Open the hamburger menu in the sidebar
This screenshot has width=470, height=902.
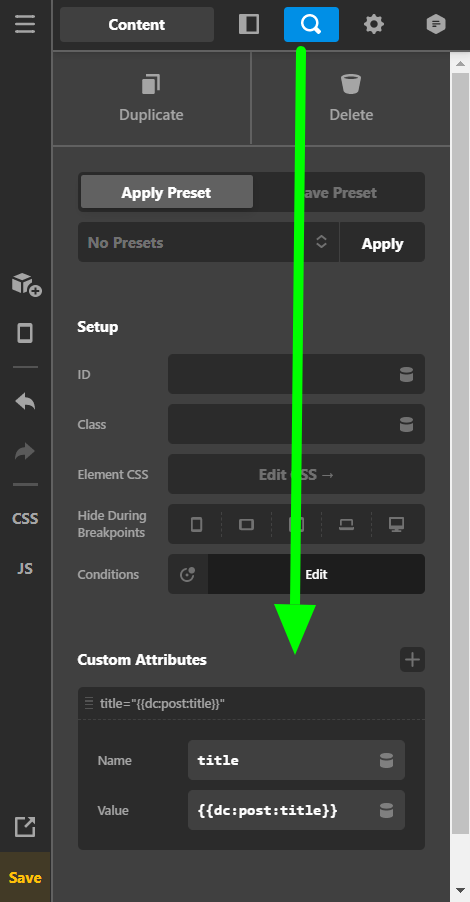point(25,24)
